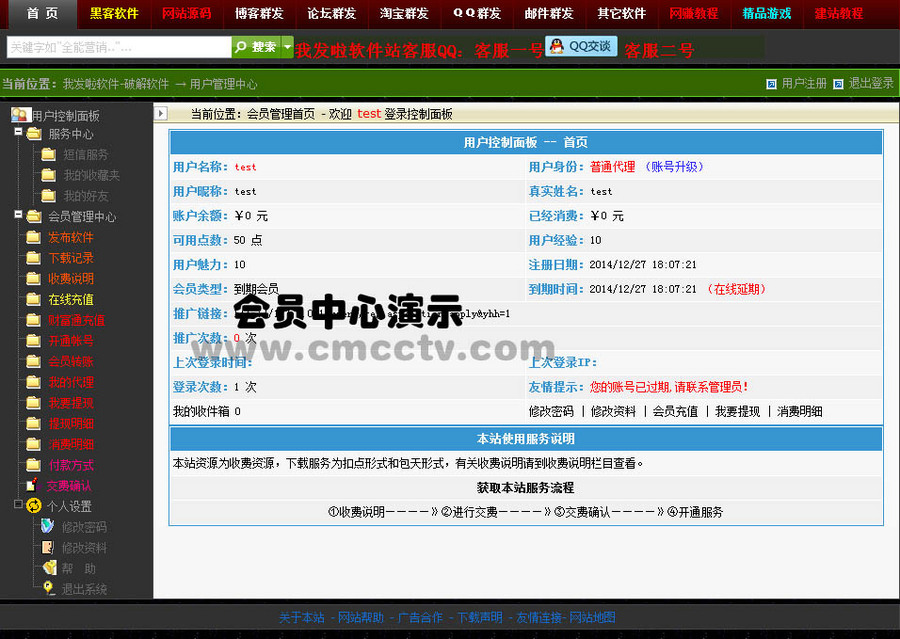Open 下载记录 in sidebar
Screen dimensions: 900x639
[71, 258]
